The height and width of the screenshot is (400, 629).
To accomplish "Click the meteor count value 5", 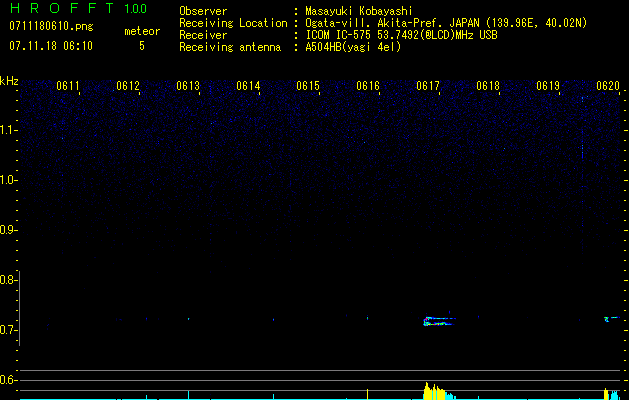I will [x=142, y=46].
